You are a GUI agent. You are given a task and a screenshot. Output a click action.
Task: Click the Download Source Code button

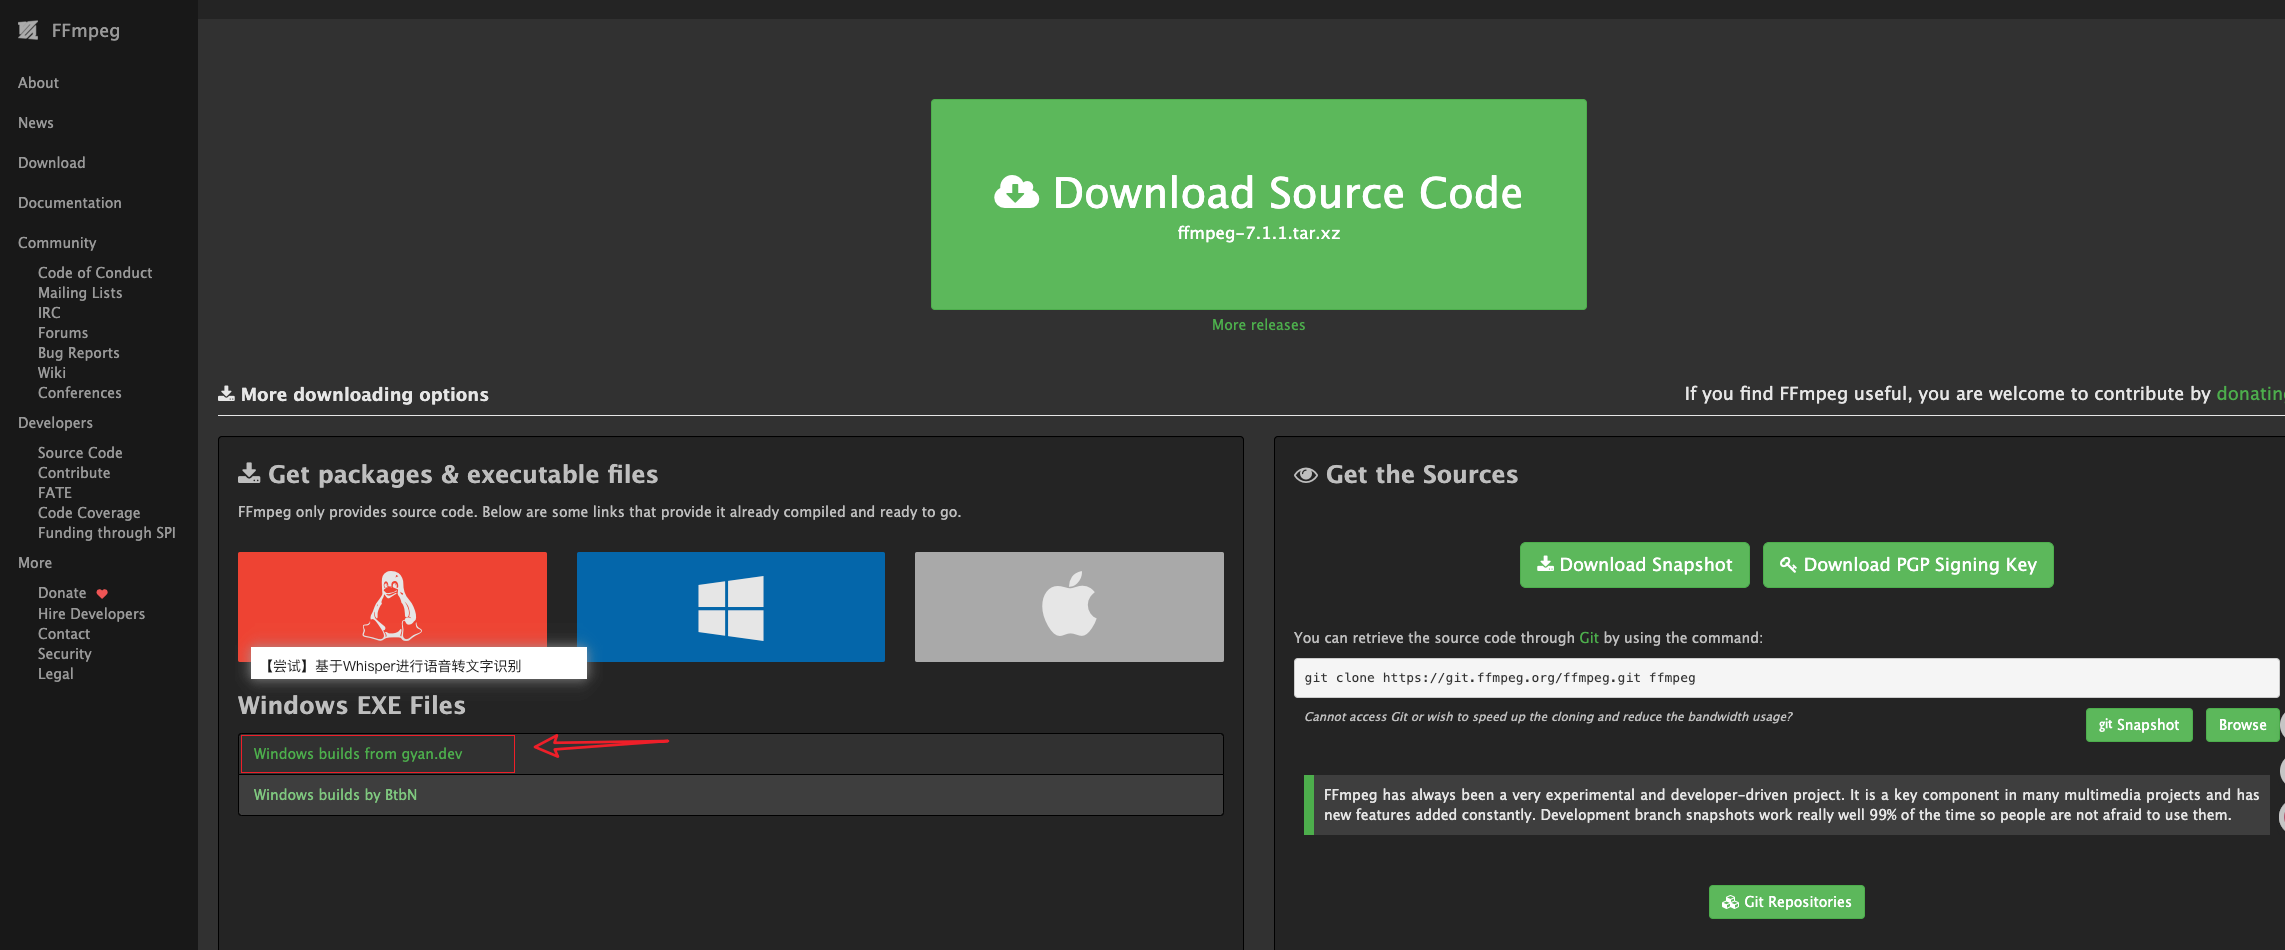coord(1258,204)
